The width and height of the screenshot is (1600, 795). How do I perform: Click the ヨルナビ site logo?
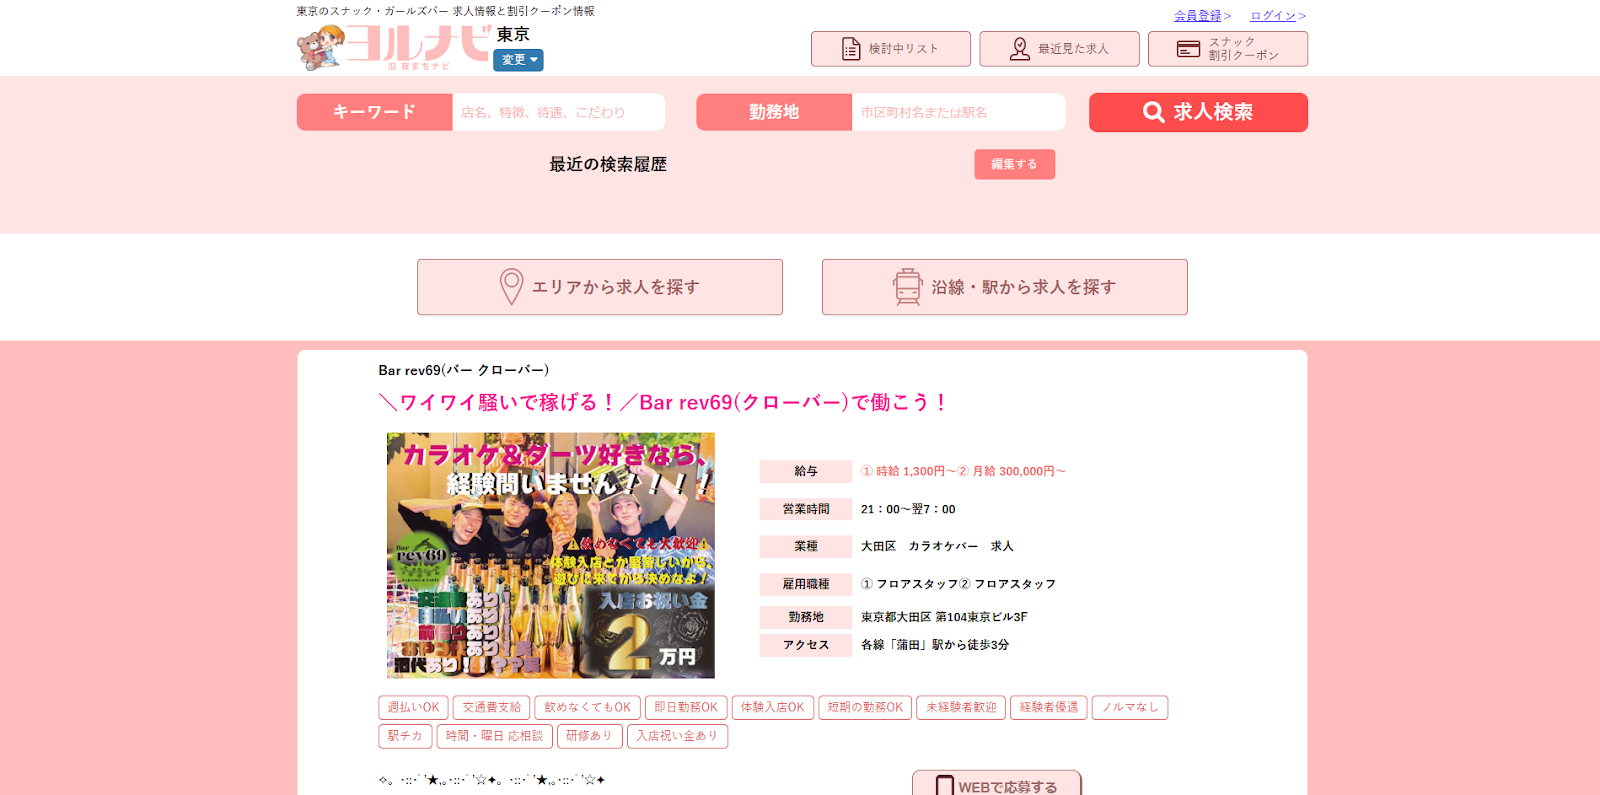393,47
